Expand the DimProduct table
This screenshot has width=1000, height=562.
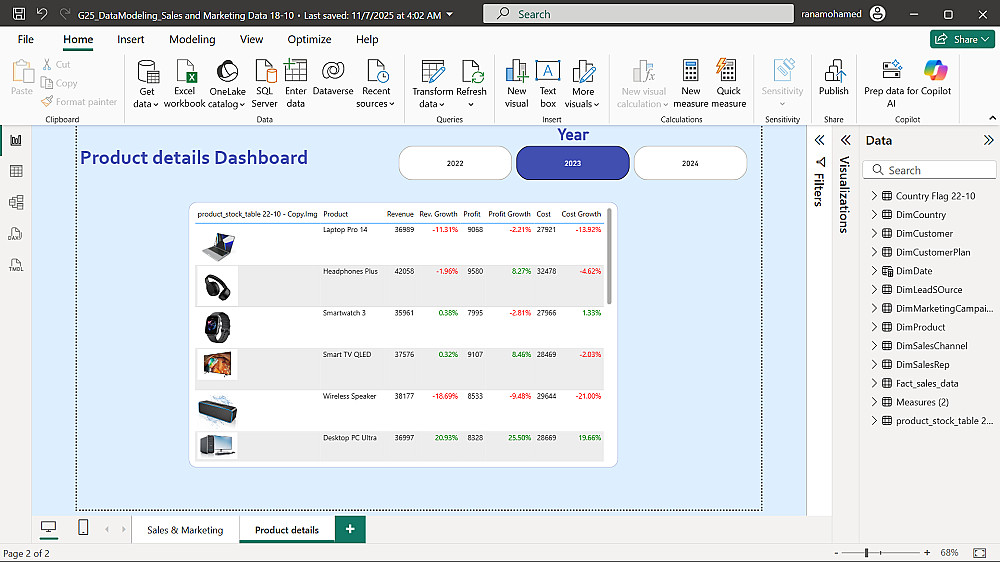click(874, 327)
